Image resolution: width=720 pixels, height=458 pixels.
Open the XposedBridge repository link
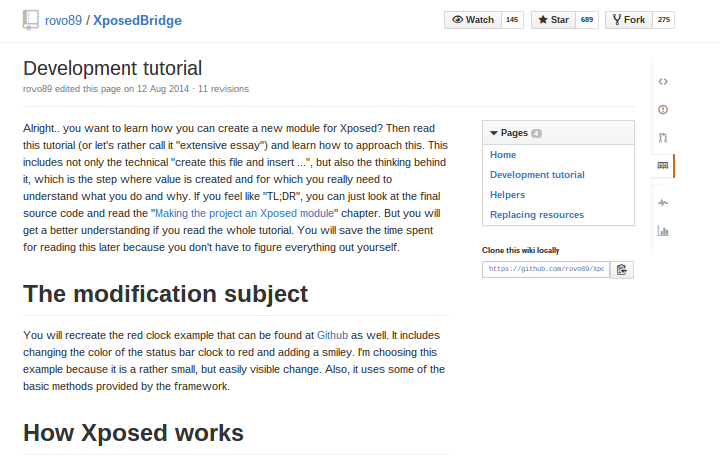point(137,21)
